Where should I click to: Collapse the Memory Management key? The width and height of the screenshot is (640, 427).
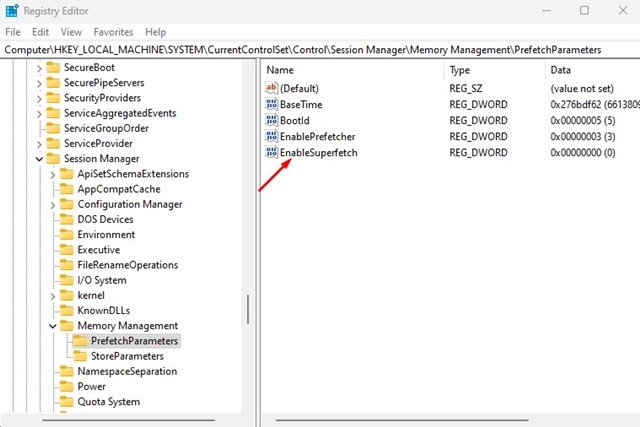(x=53, y=326)
